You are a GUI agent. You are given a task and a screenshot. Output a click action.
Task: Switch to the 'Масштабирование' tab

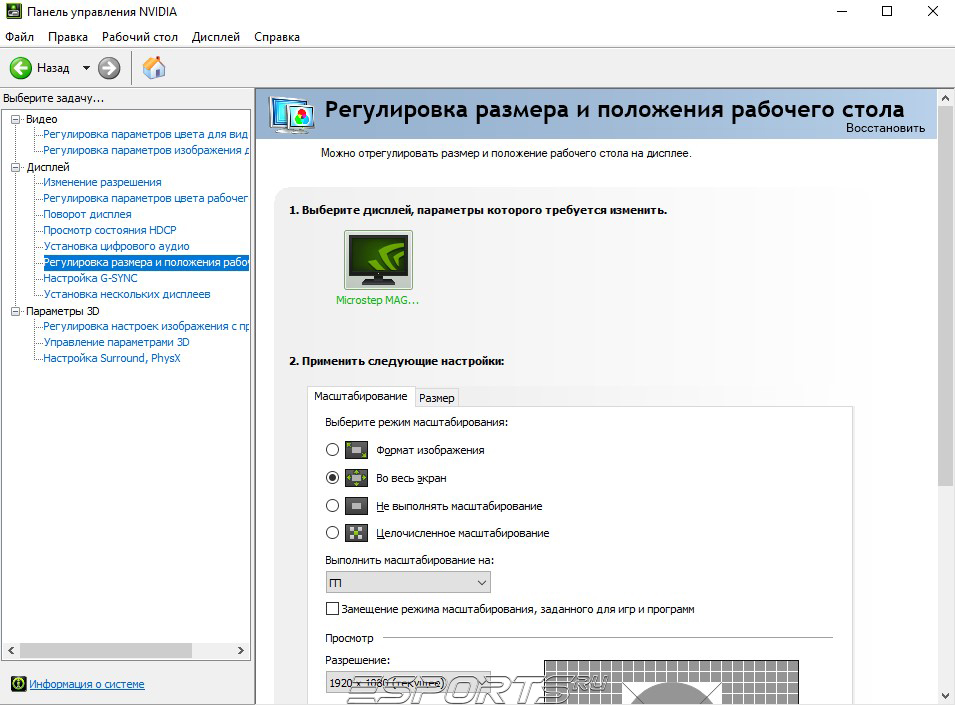pos(361,396)
